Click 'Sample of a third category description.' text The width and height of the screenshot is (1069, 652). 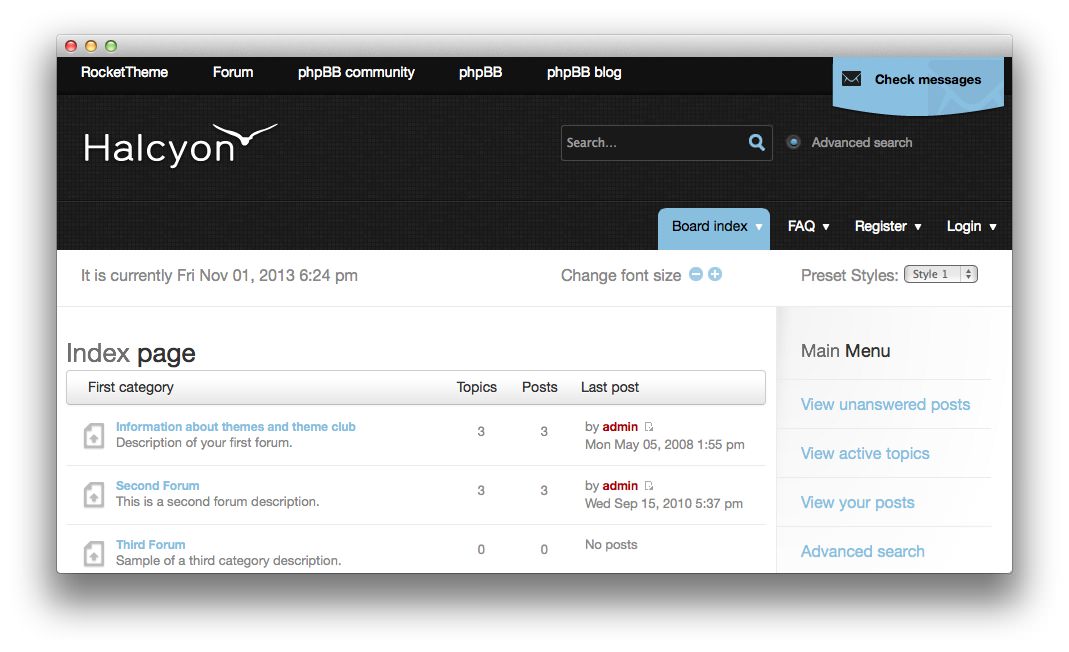228,561
